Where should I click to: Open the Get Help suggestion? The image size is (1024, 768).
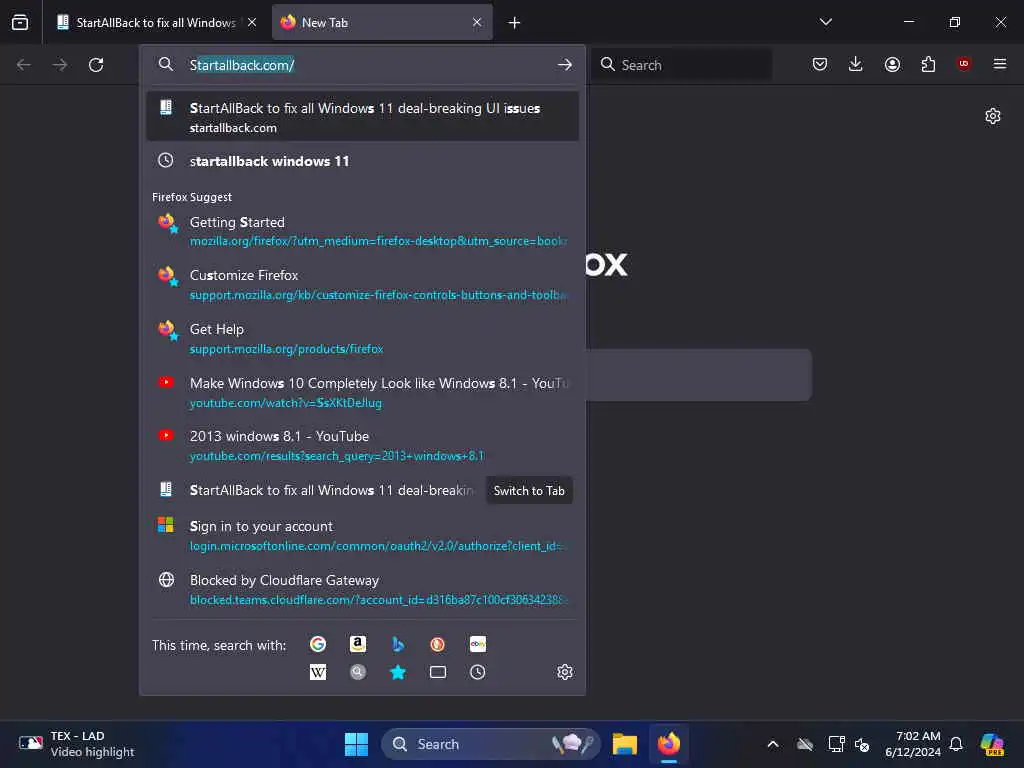coord(362,338)
